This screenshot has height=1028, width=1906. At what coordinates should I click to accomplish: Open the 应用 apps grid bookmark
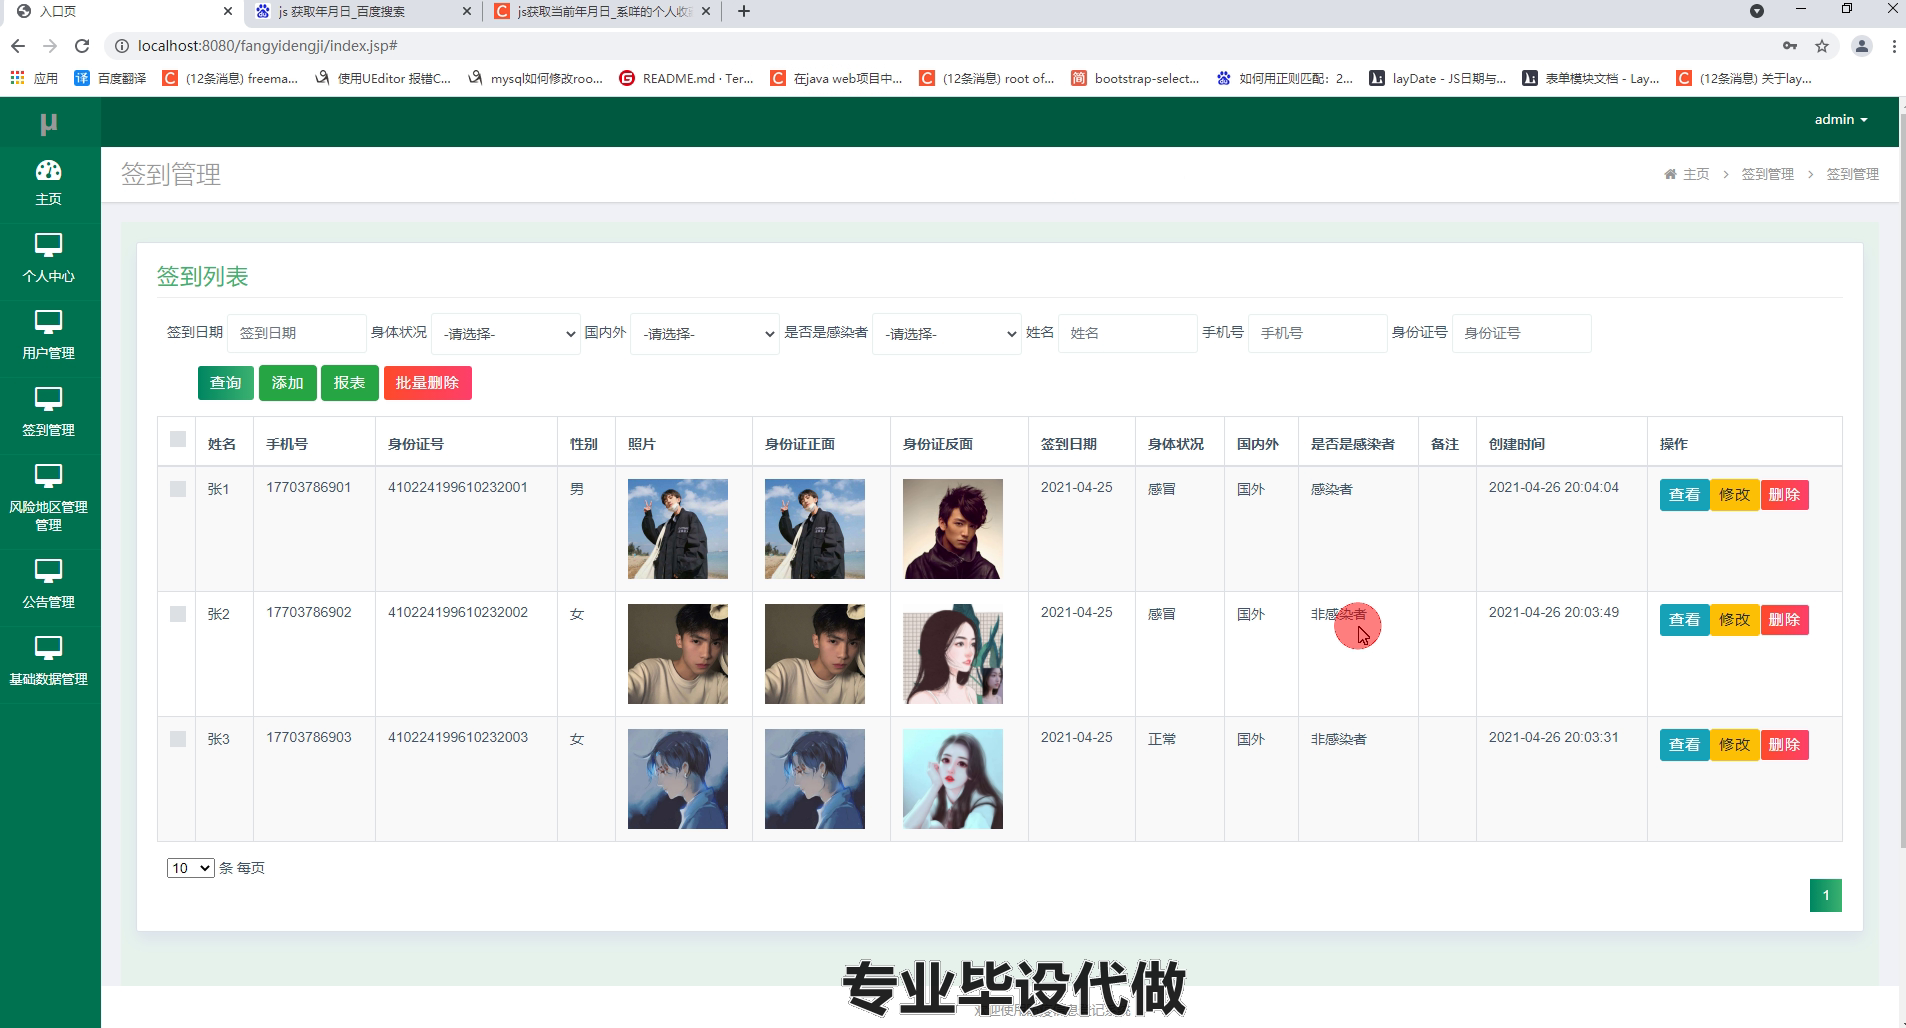pos(34,78)
